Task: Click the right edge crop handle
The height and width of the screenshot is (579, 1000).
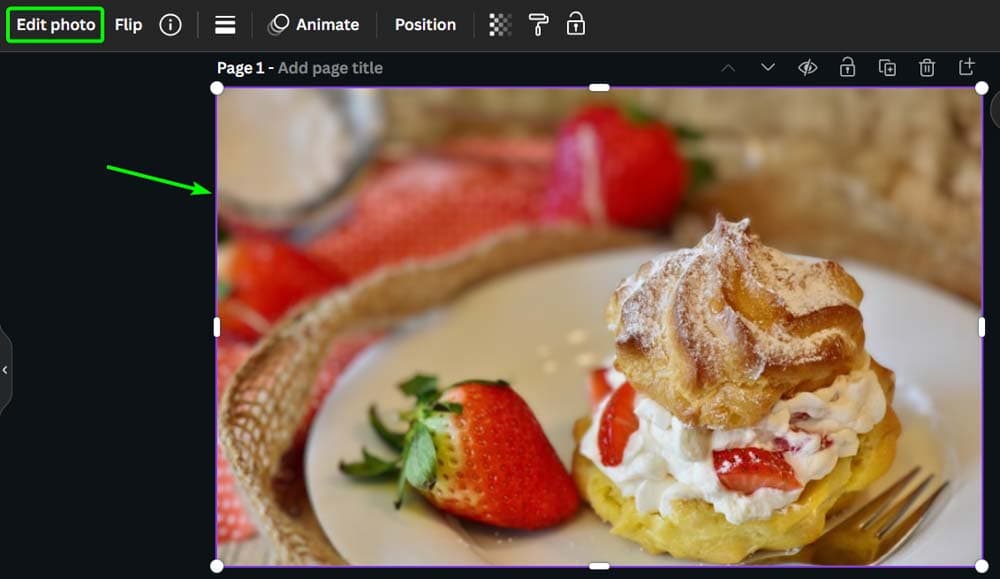Action: (982, 327)
